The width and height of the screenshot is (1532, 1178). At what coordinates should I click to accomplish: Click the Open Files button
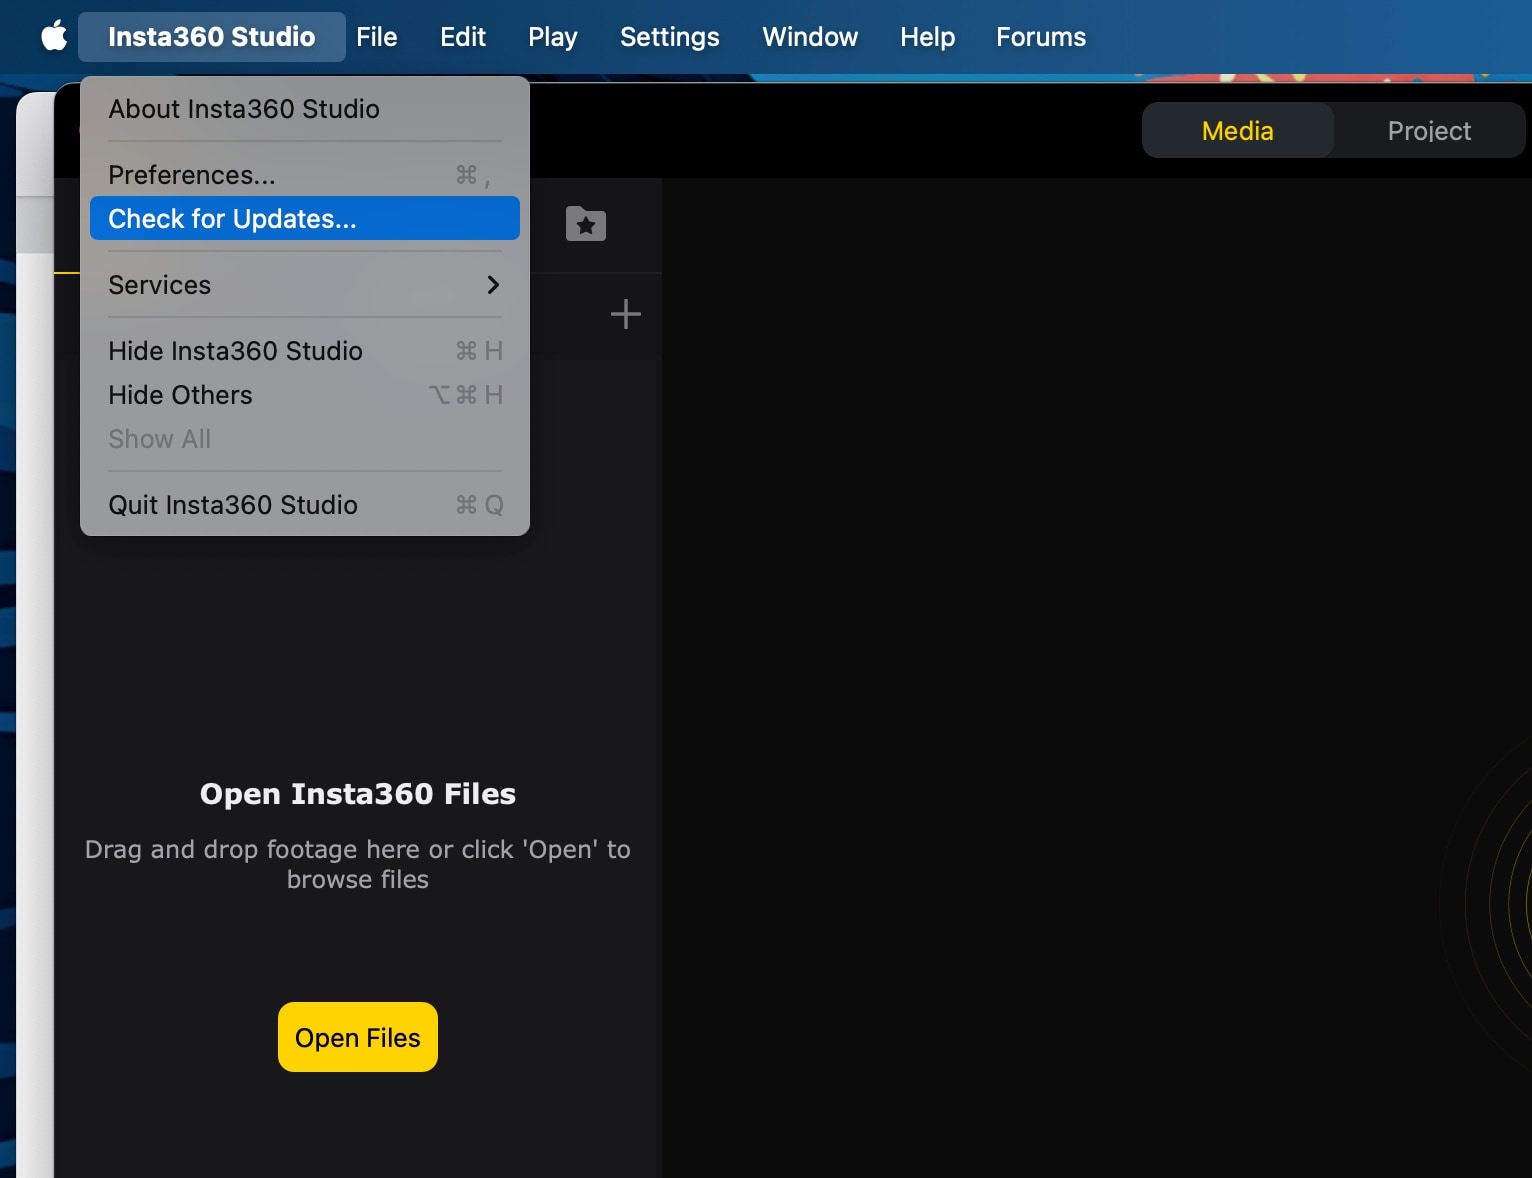pyautogui.click(x=358, y=1037)
